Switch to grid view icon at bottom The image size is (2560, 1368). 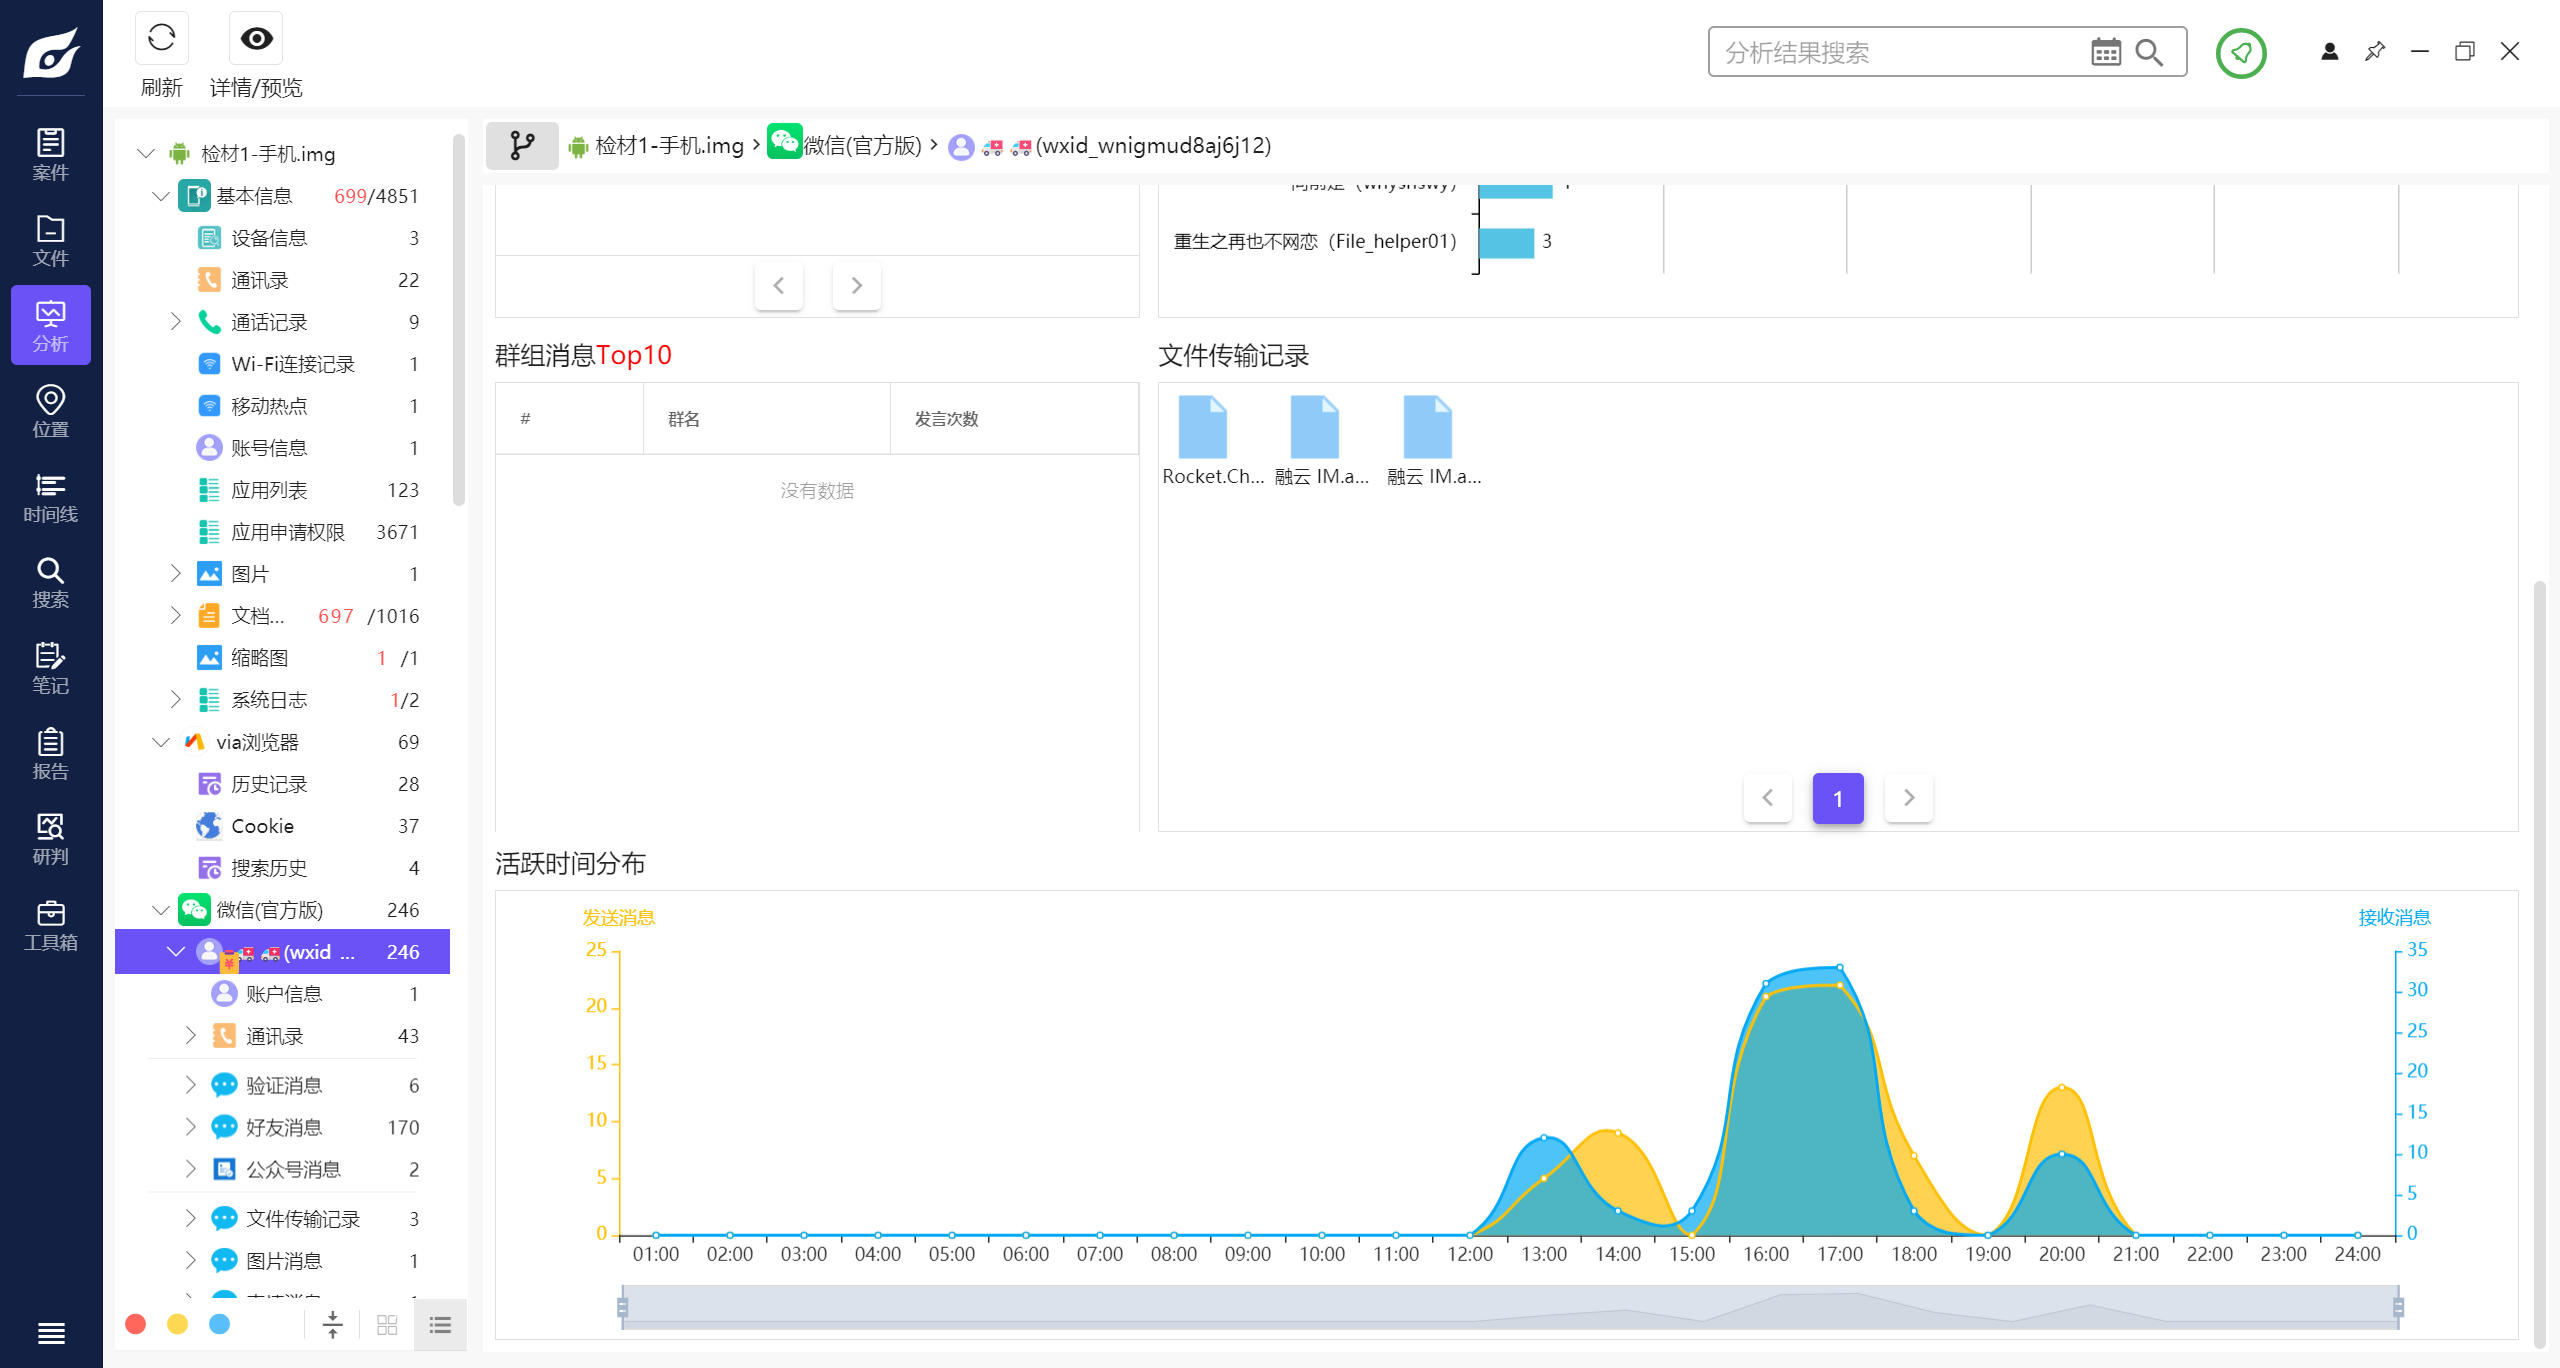point(387,1325)
